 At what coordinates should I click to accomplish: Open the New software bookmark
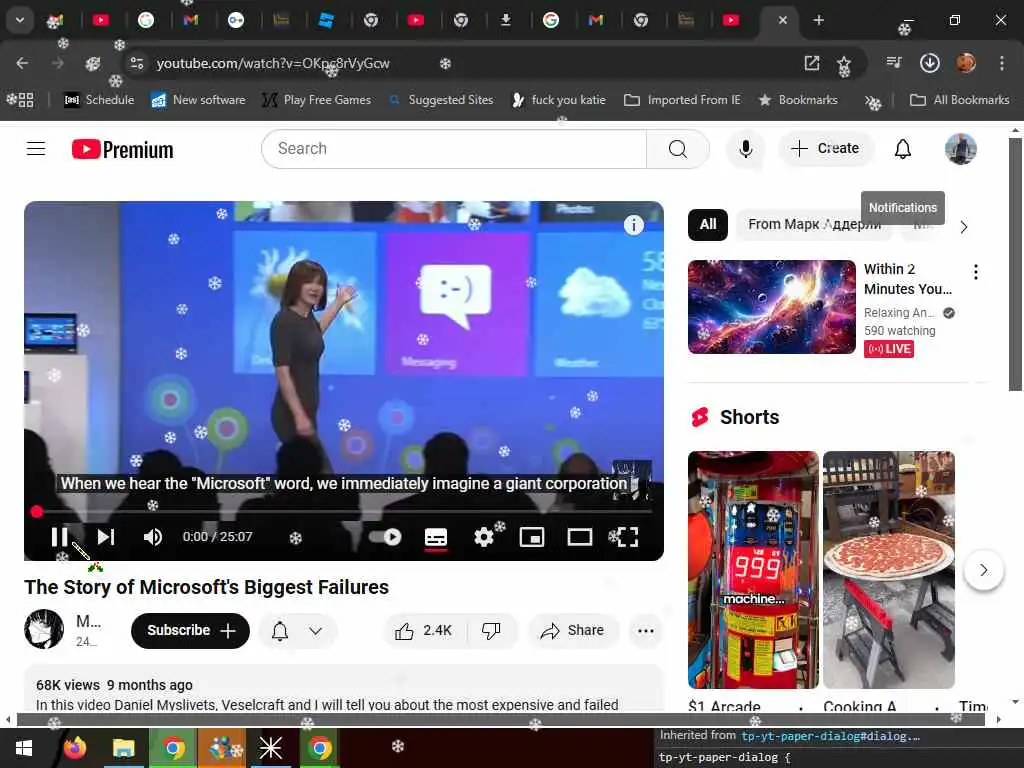pos(198,100)
